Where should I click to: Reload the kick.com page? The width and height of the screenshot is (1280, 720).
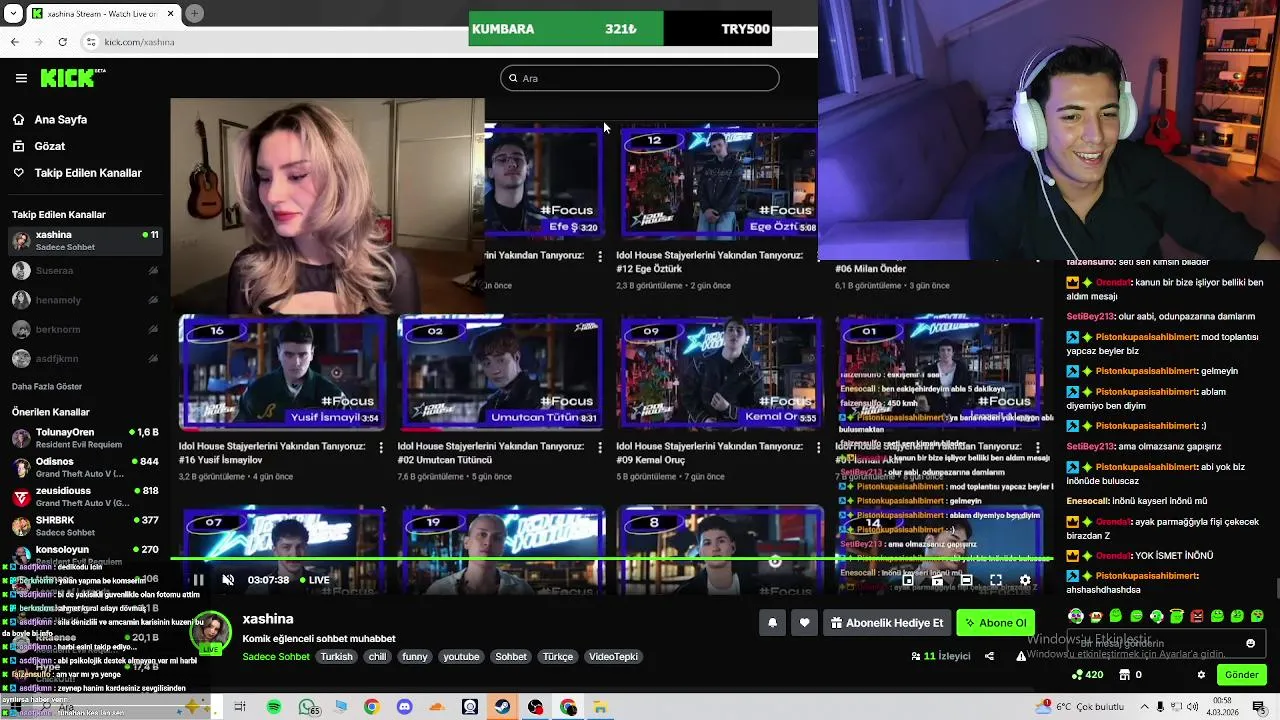coord(62,42)
